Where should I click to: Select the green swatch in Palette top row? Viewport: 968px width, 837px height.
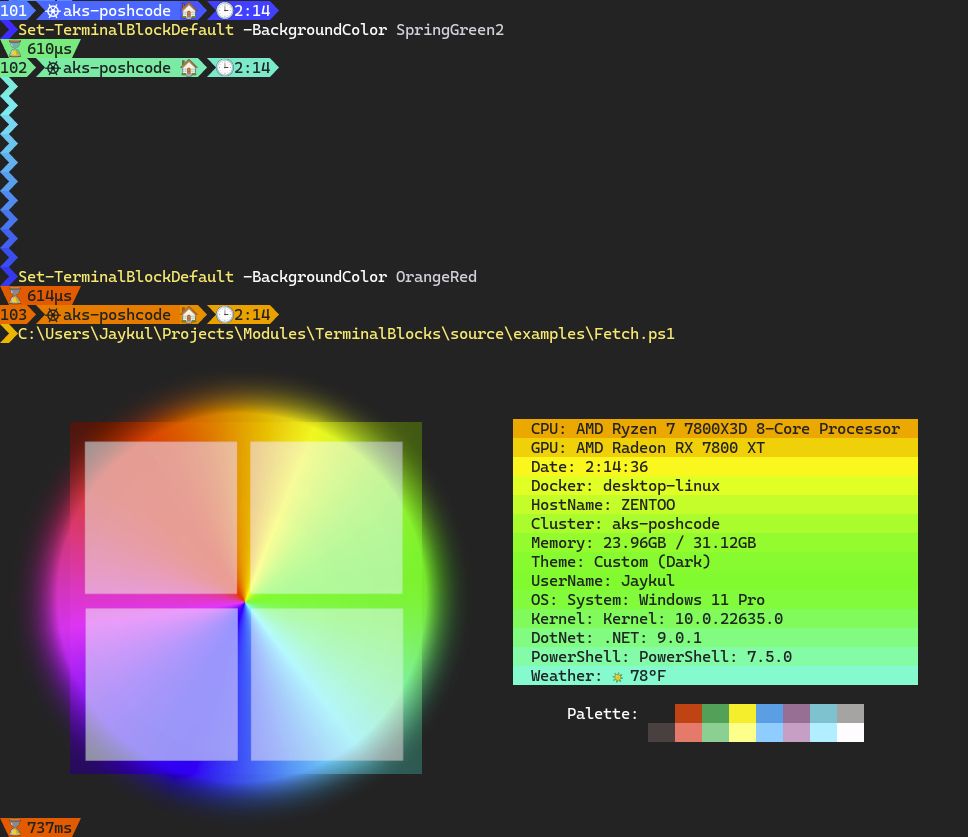click(x=716, y=714)
